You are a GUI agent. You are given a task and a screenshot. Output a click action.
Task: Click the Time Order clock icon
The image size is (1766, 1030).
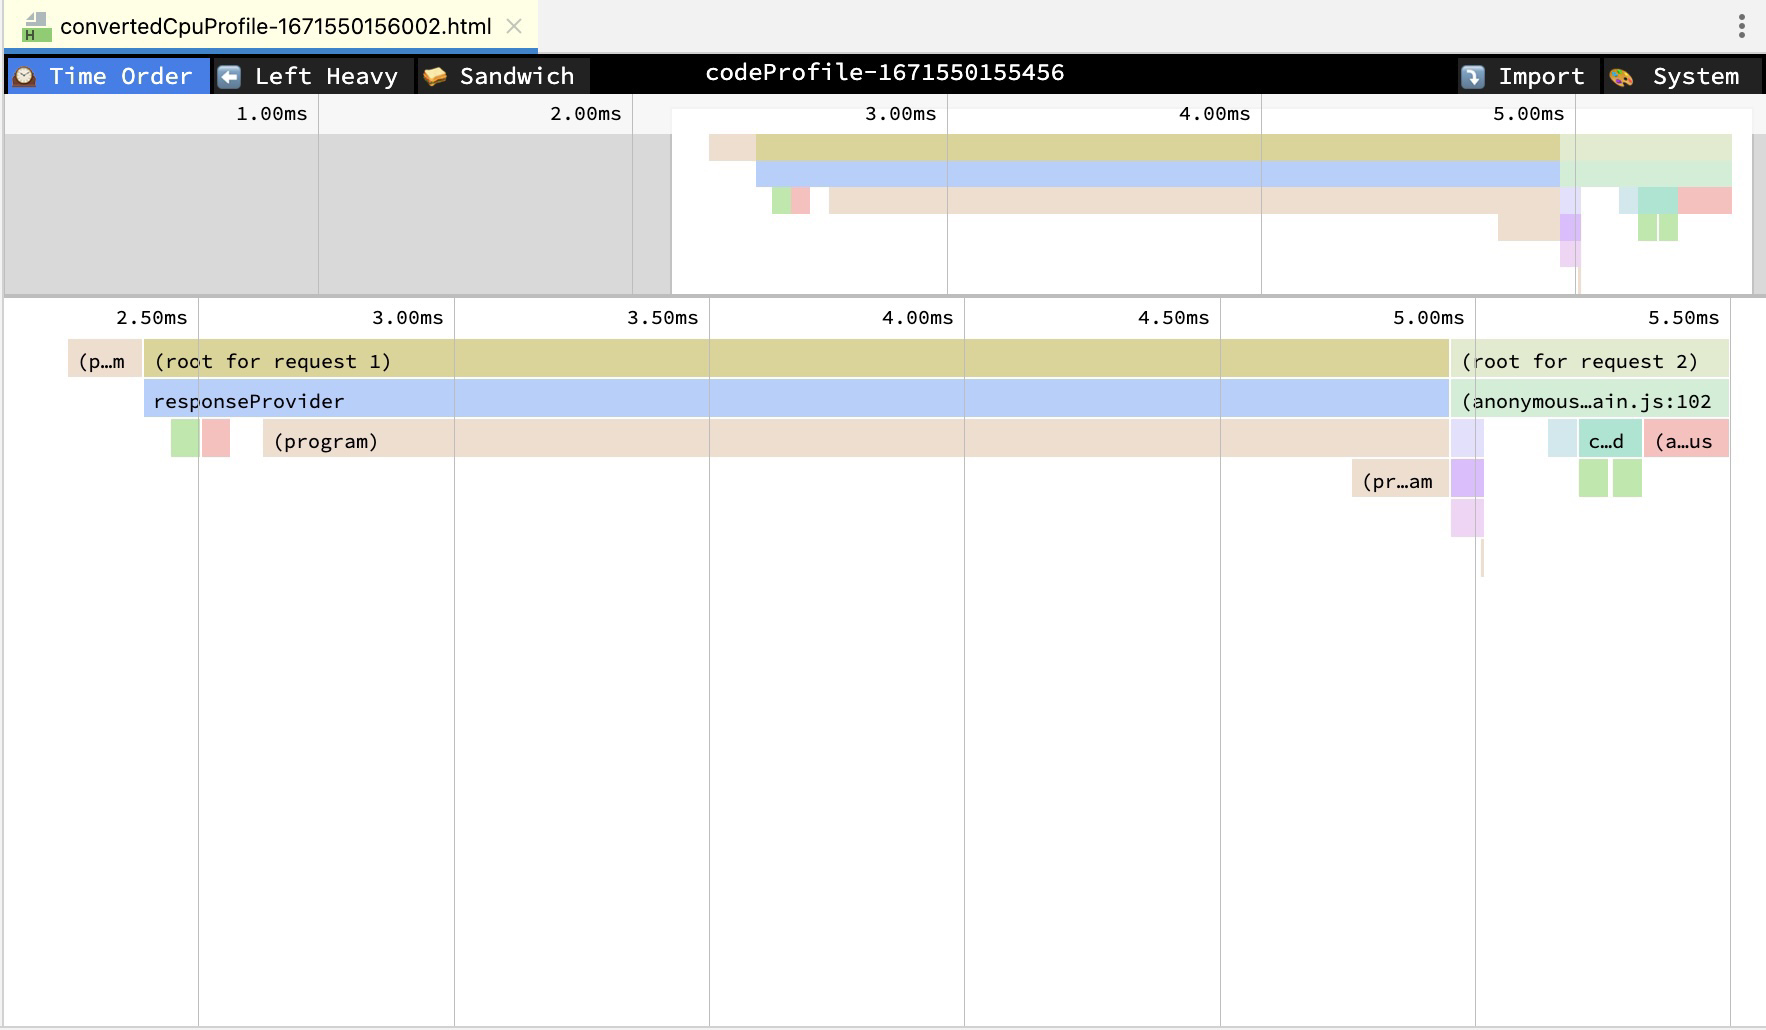click(24, 76)
